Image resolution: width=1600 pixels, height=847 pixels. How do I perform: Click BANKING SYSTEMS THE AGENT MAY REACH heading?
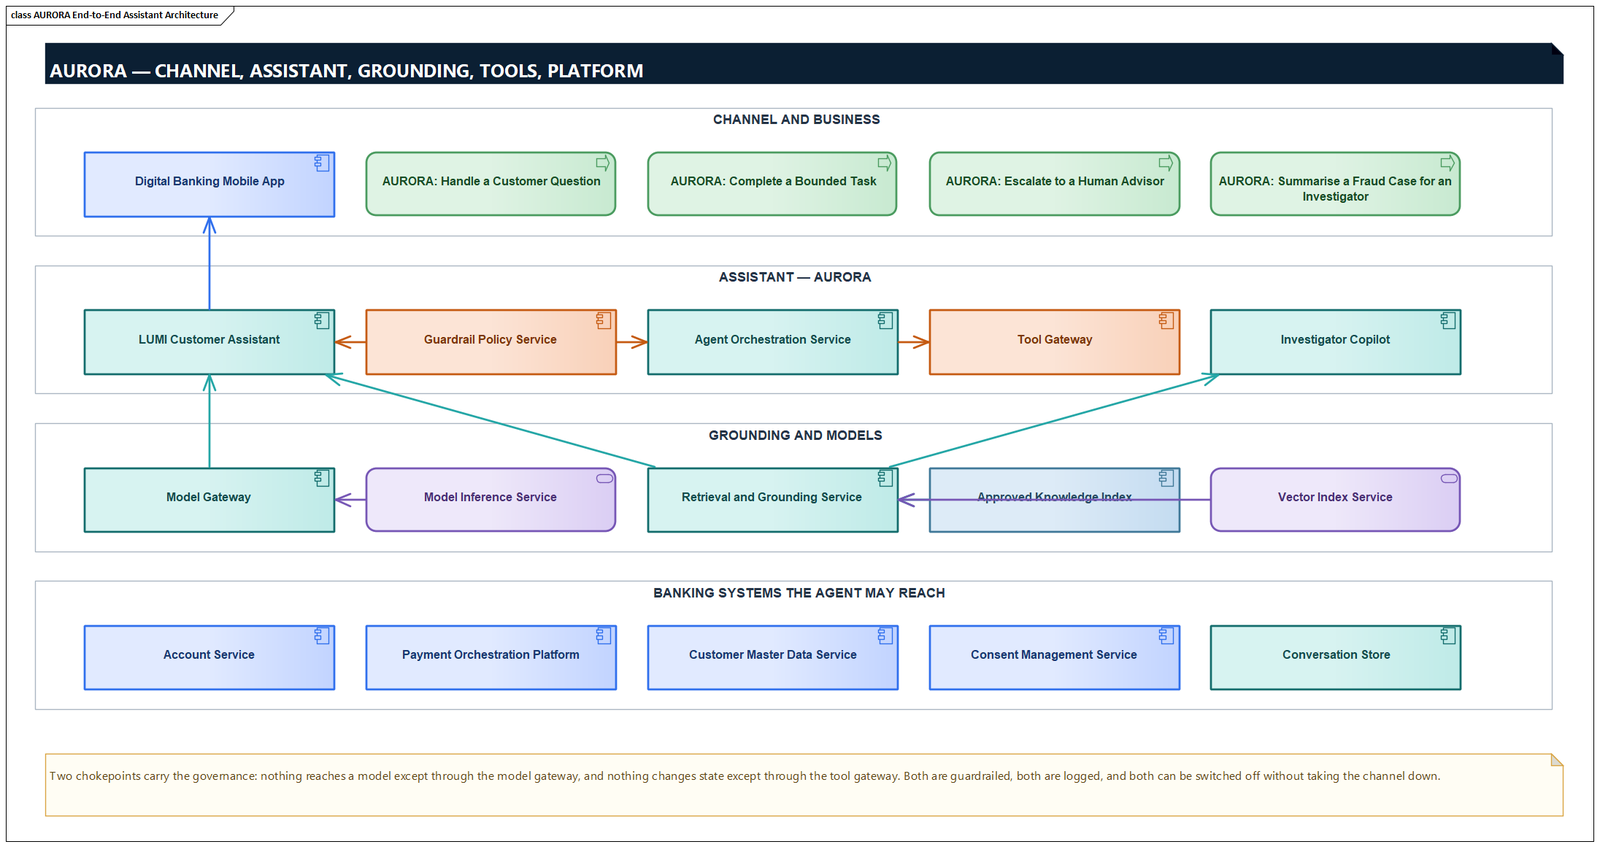(x=799, y=593)
